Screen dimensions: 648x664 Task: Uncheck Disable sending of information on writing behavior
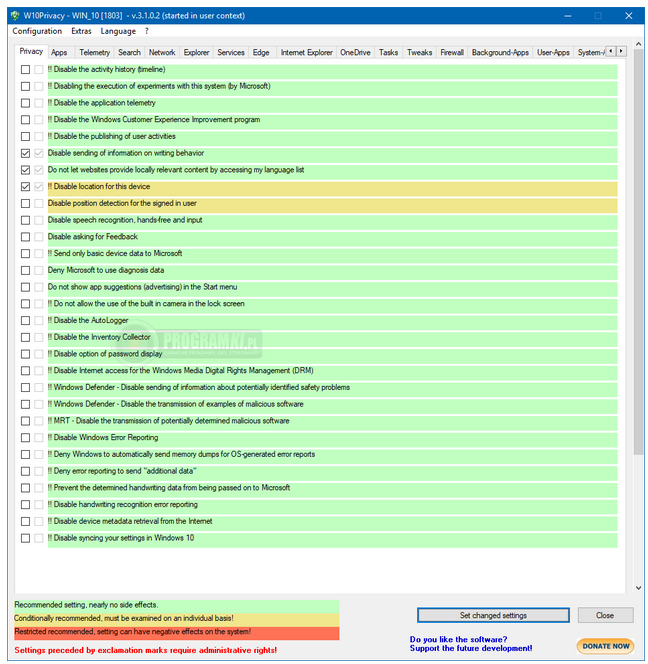(25, 153)
